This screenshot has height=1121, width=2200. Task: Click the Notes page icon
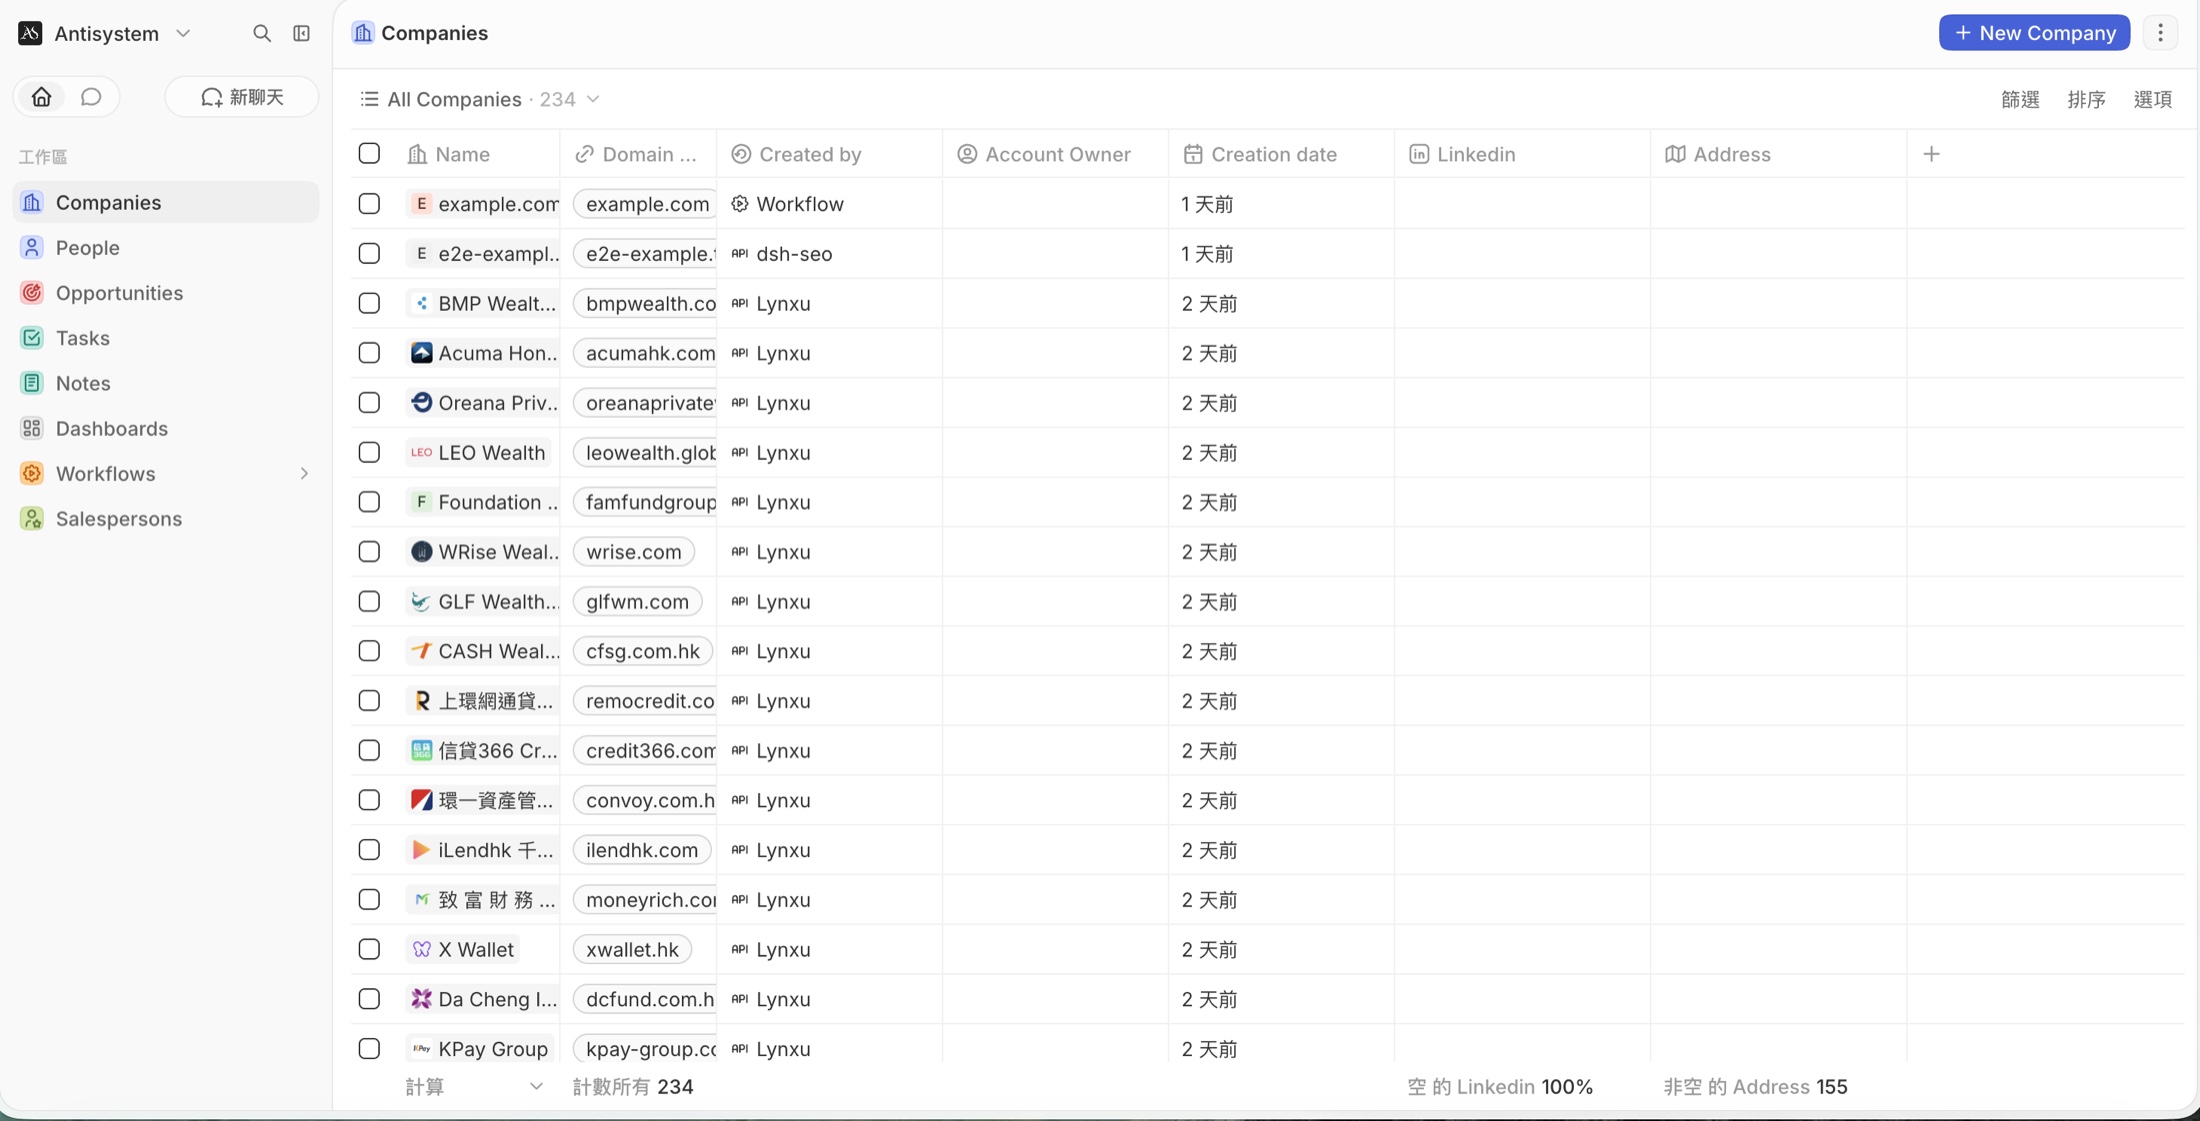tap(32, 383)
